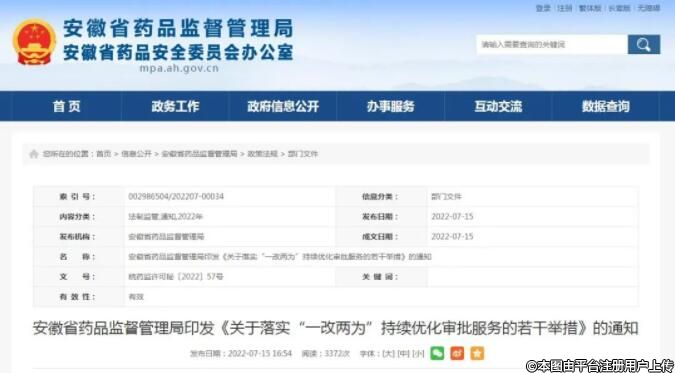Open the 首页 navigation tab
The width and height of the screenshot is (675, 373).
pos(67,106)
